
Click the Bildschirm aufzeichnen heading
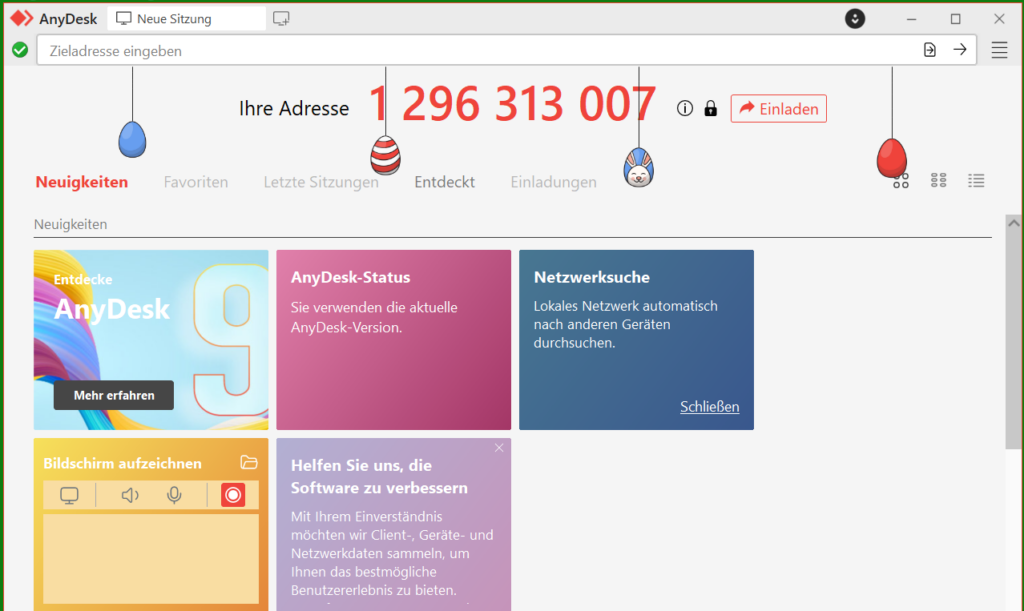tap(122, 463)
